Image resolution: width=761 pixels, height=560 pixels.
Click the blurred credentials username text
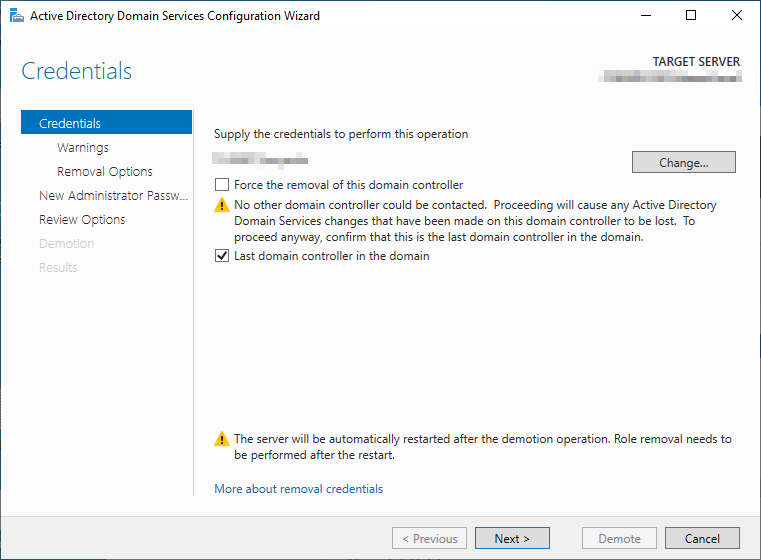tap(260, 160)
